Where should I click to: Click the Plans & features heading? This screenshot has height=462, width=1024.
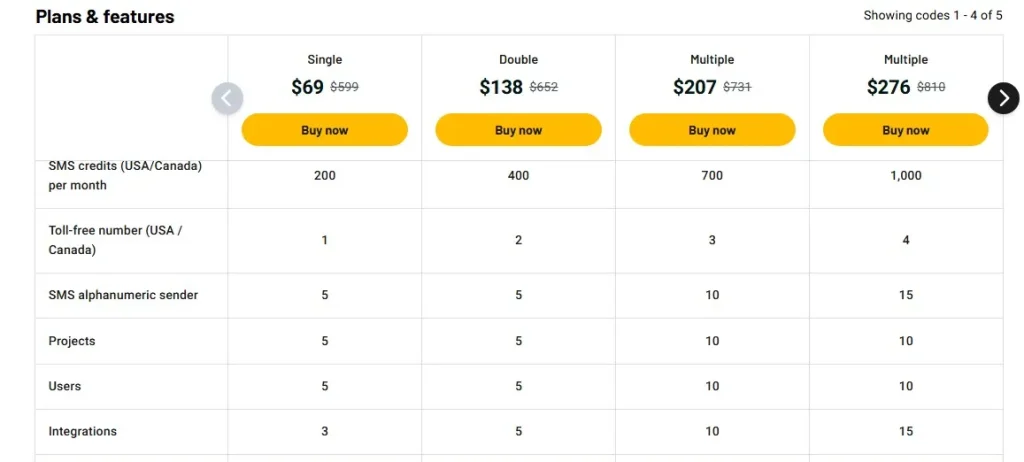pos(105,17)
